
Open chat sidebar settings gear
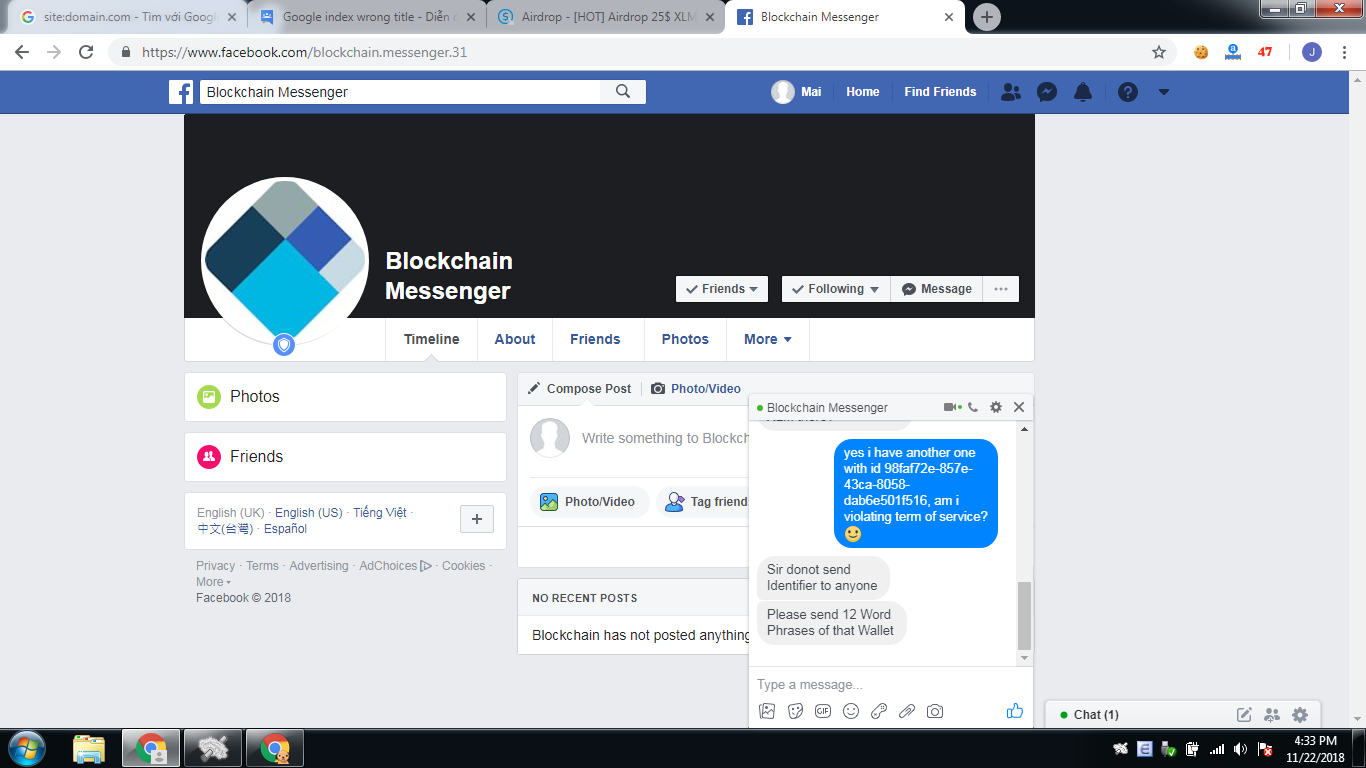[x=1300, y=715]
